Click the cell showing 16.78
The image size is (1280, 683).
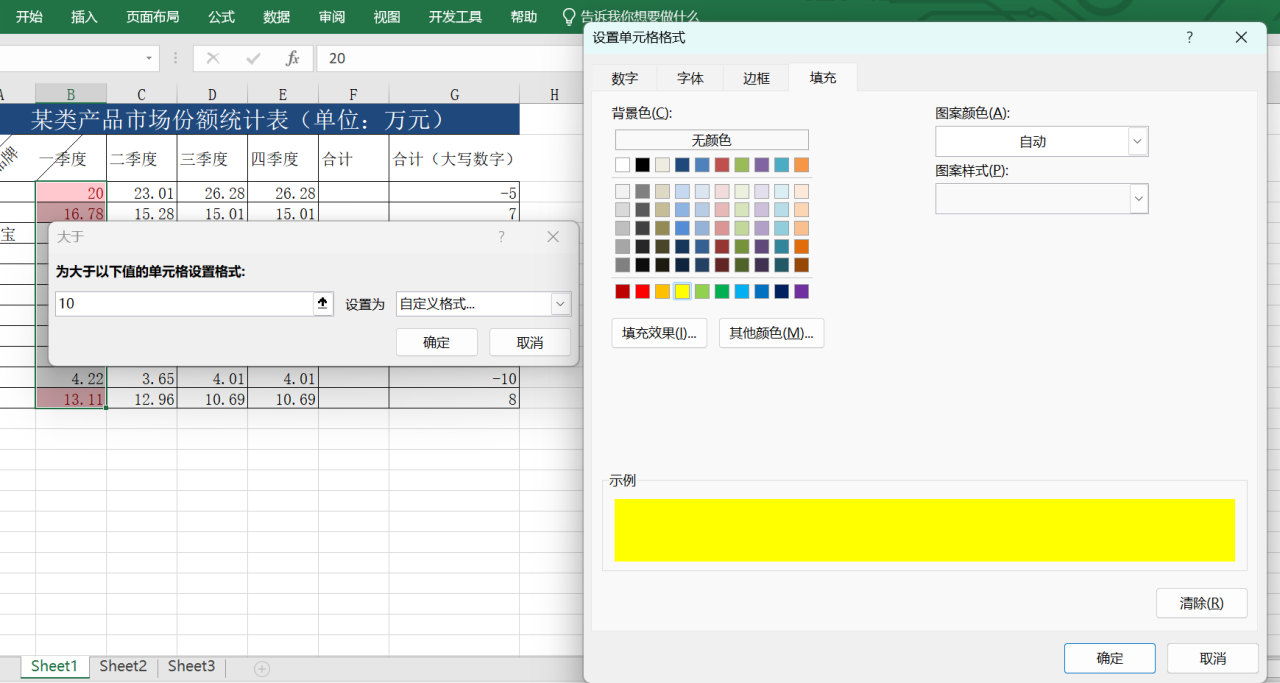(x=71, y=214)
